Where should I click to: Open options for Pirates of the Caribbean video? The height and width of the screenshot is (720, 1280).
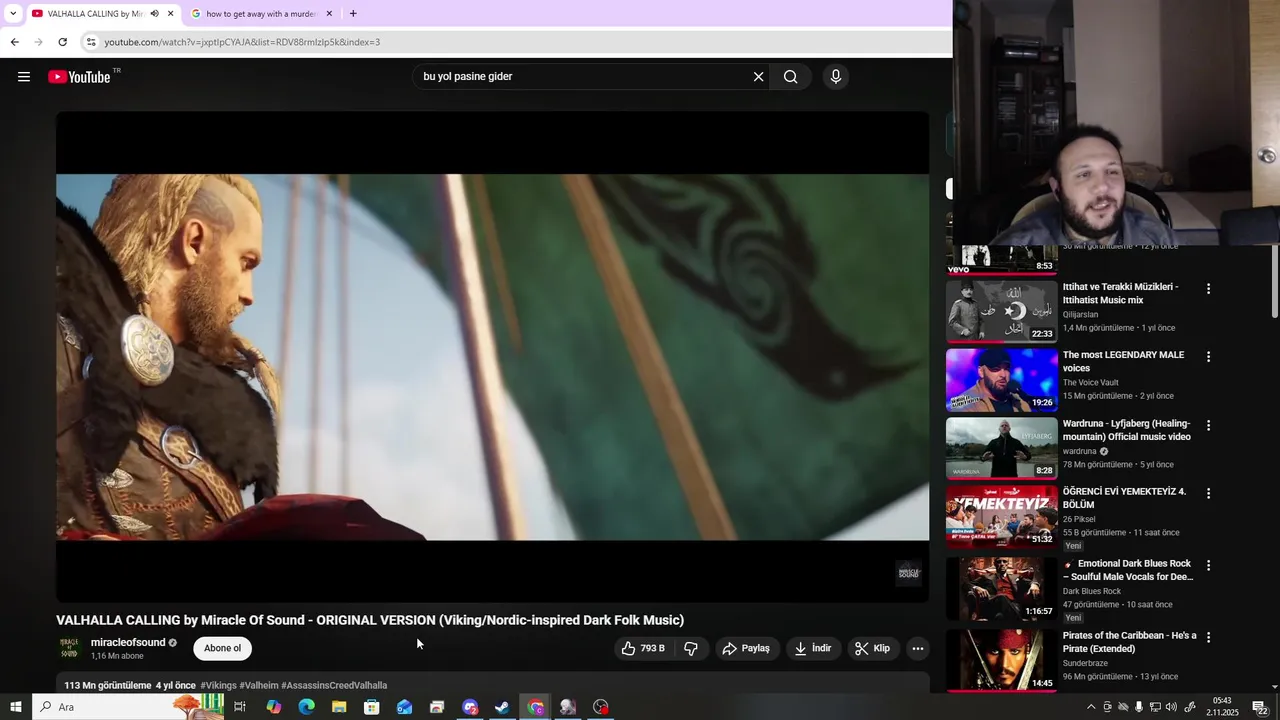[x=1208, y=637]
